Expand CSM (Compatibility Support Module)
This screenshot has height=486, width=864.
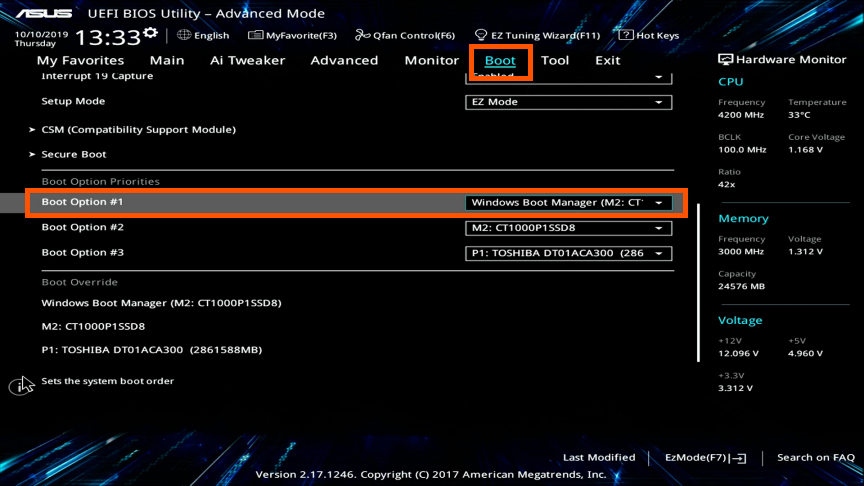point(138,130)
